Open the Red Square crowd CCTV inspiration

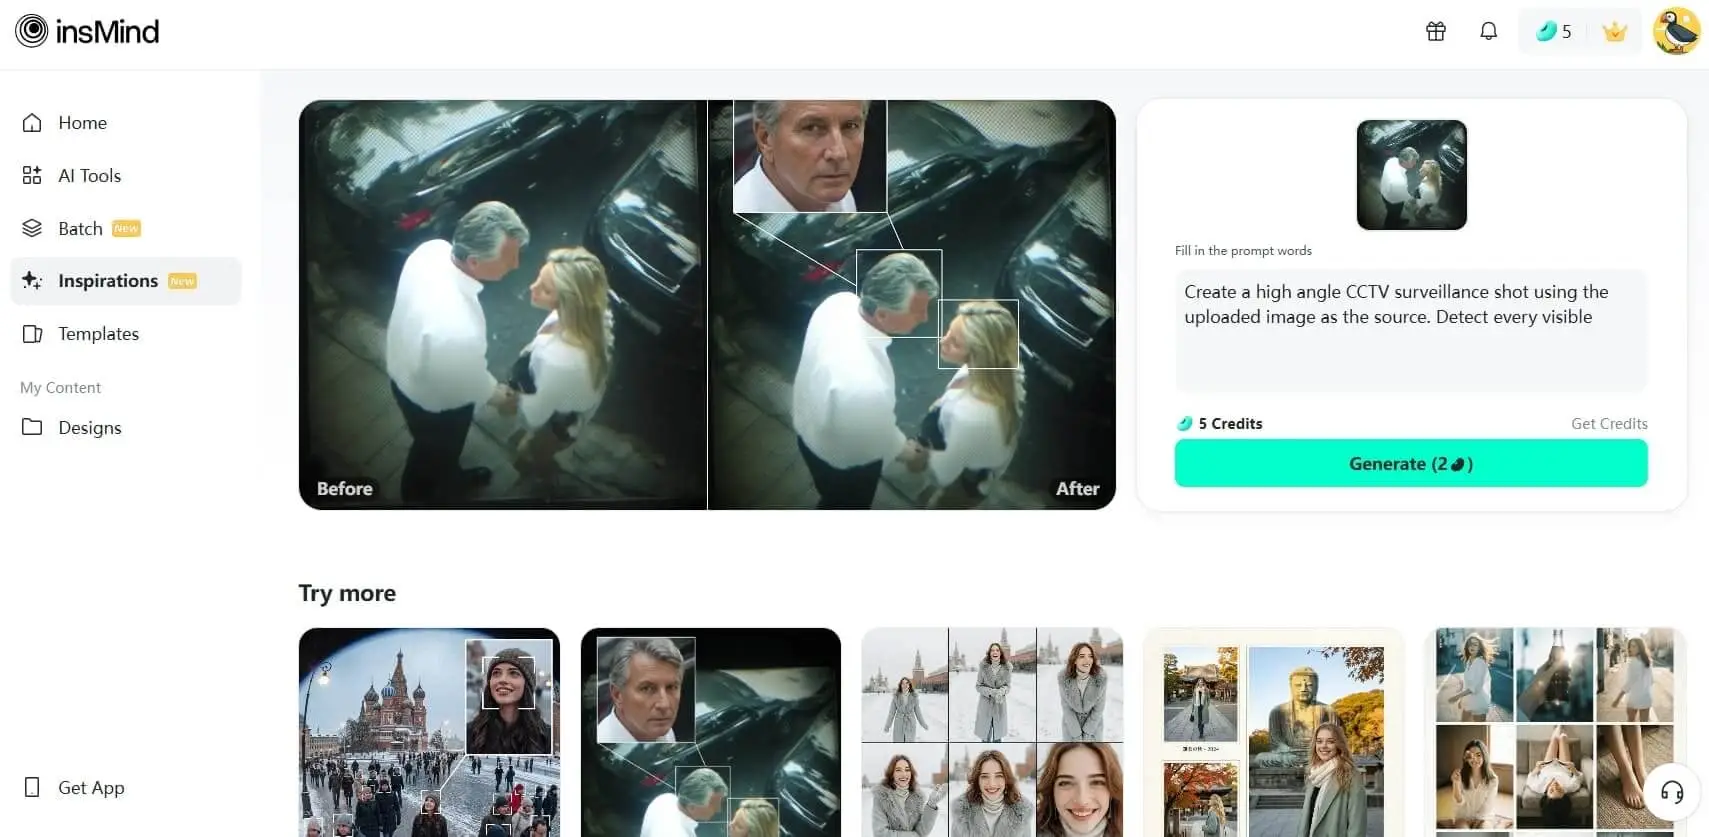(x=429, y=732)
